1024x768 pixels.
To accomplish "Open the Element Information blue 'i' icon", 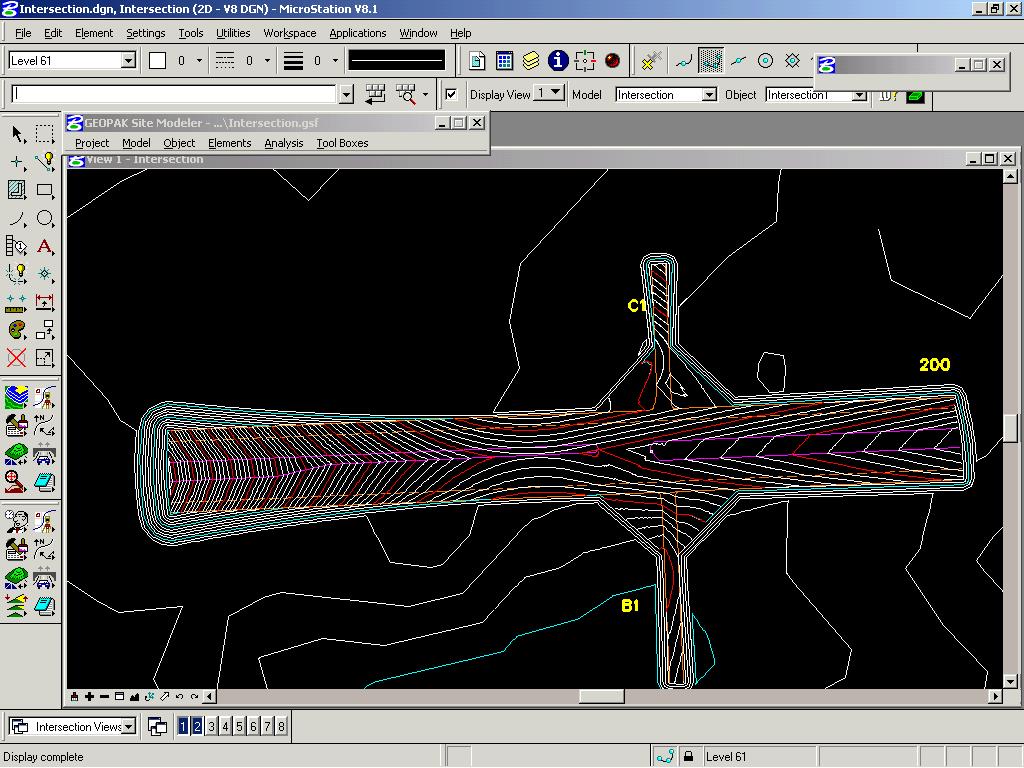I will [558, 61].
